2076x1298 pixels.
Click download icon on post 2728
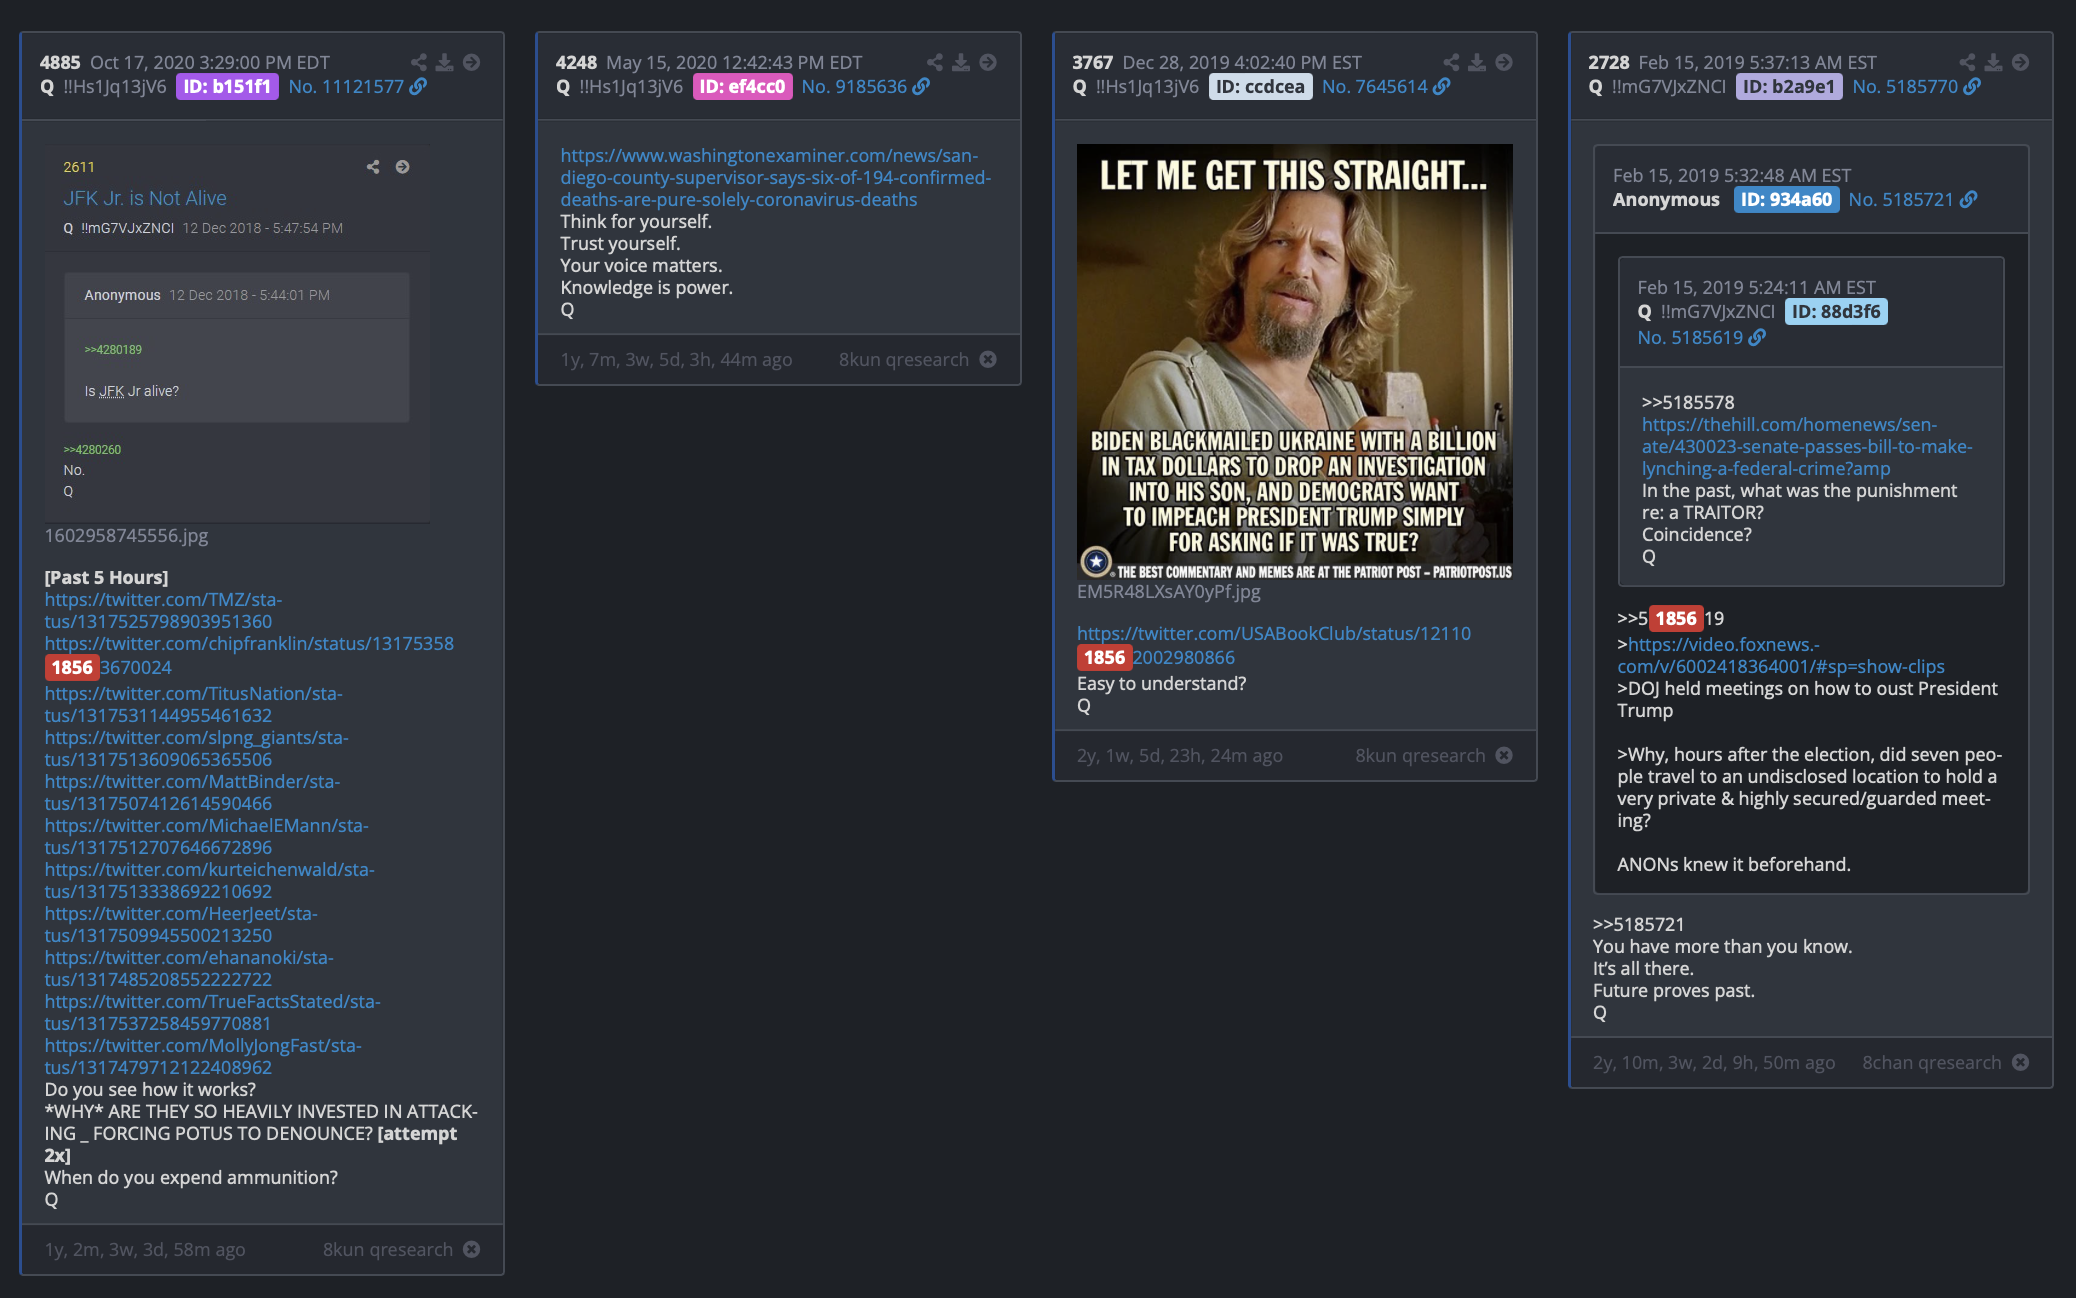(1993, 62)
